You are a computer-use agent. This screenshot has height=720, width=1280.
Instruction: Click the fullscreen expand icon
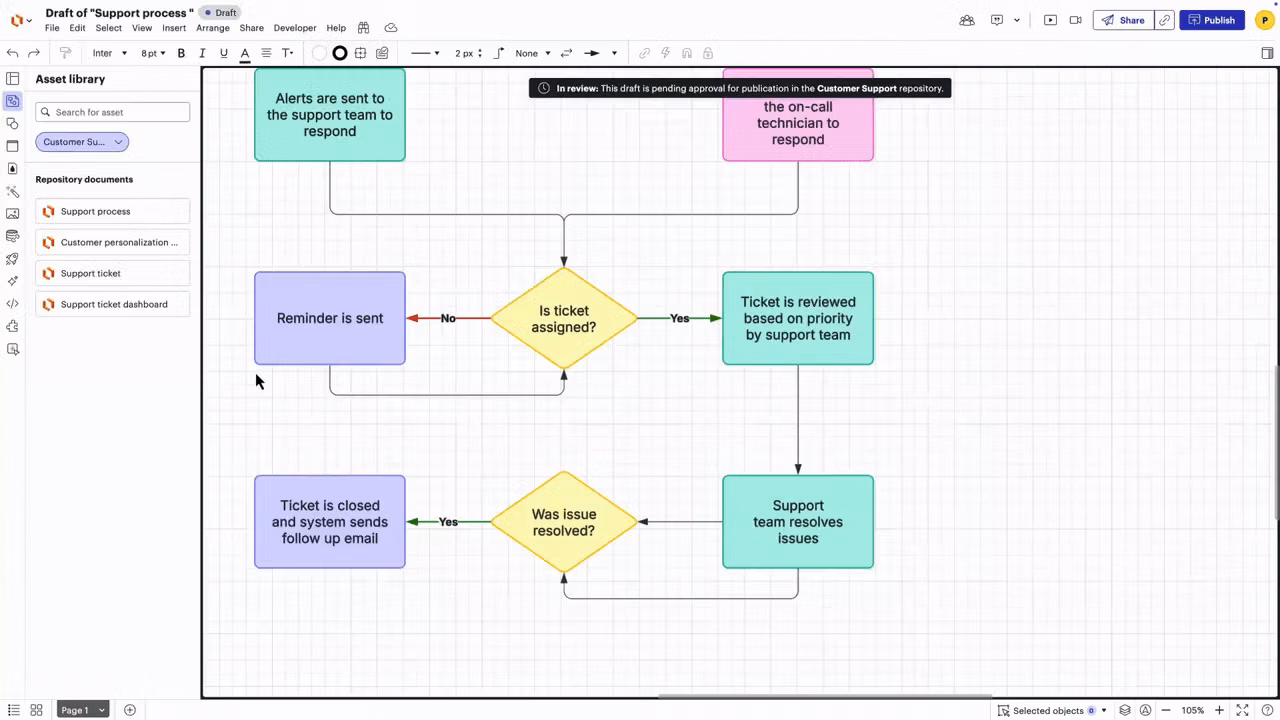(x=1243, y=710)
